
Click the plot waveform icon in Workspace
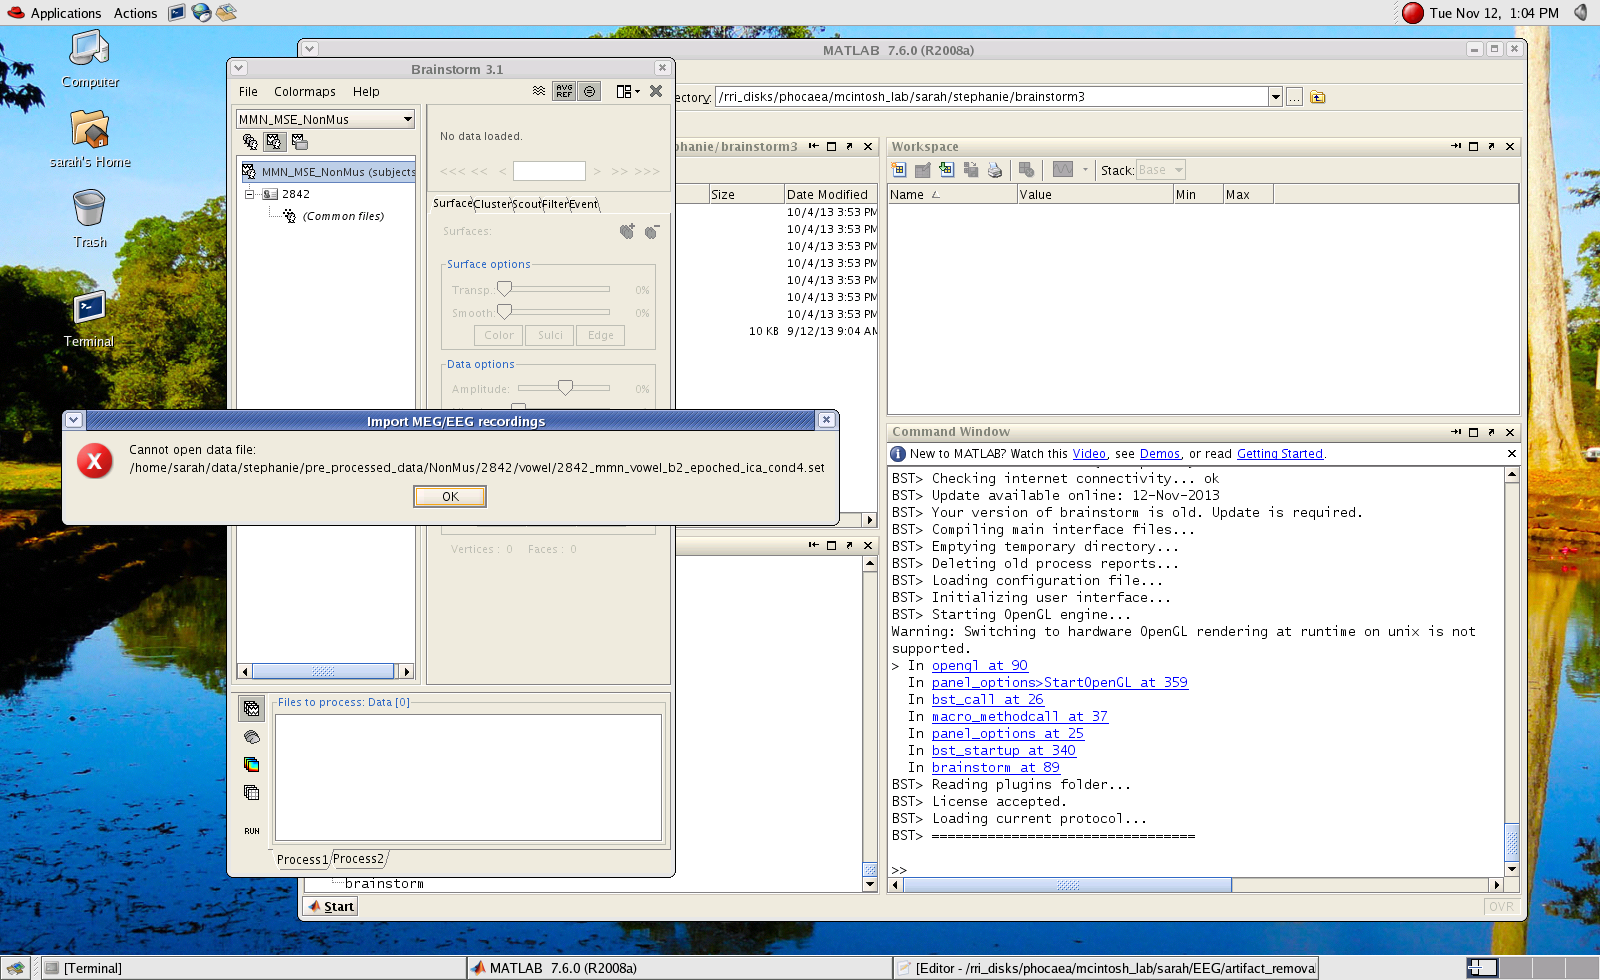(1063, 170)
